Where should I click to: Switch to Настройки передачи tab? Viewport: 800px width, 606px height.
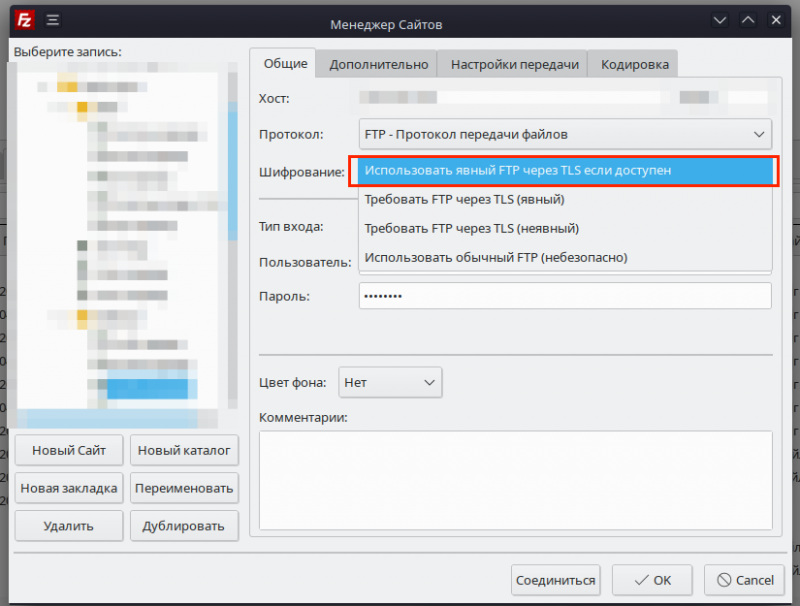tap(514, 64)
